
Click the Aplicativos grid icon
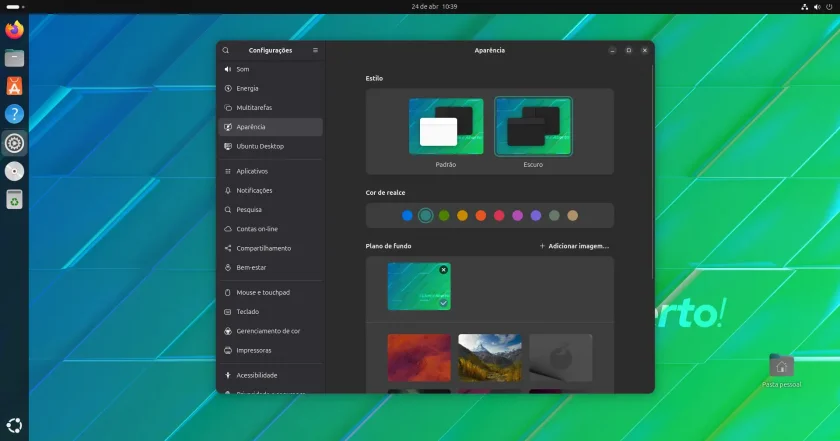[x=228, y=171]
